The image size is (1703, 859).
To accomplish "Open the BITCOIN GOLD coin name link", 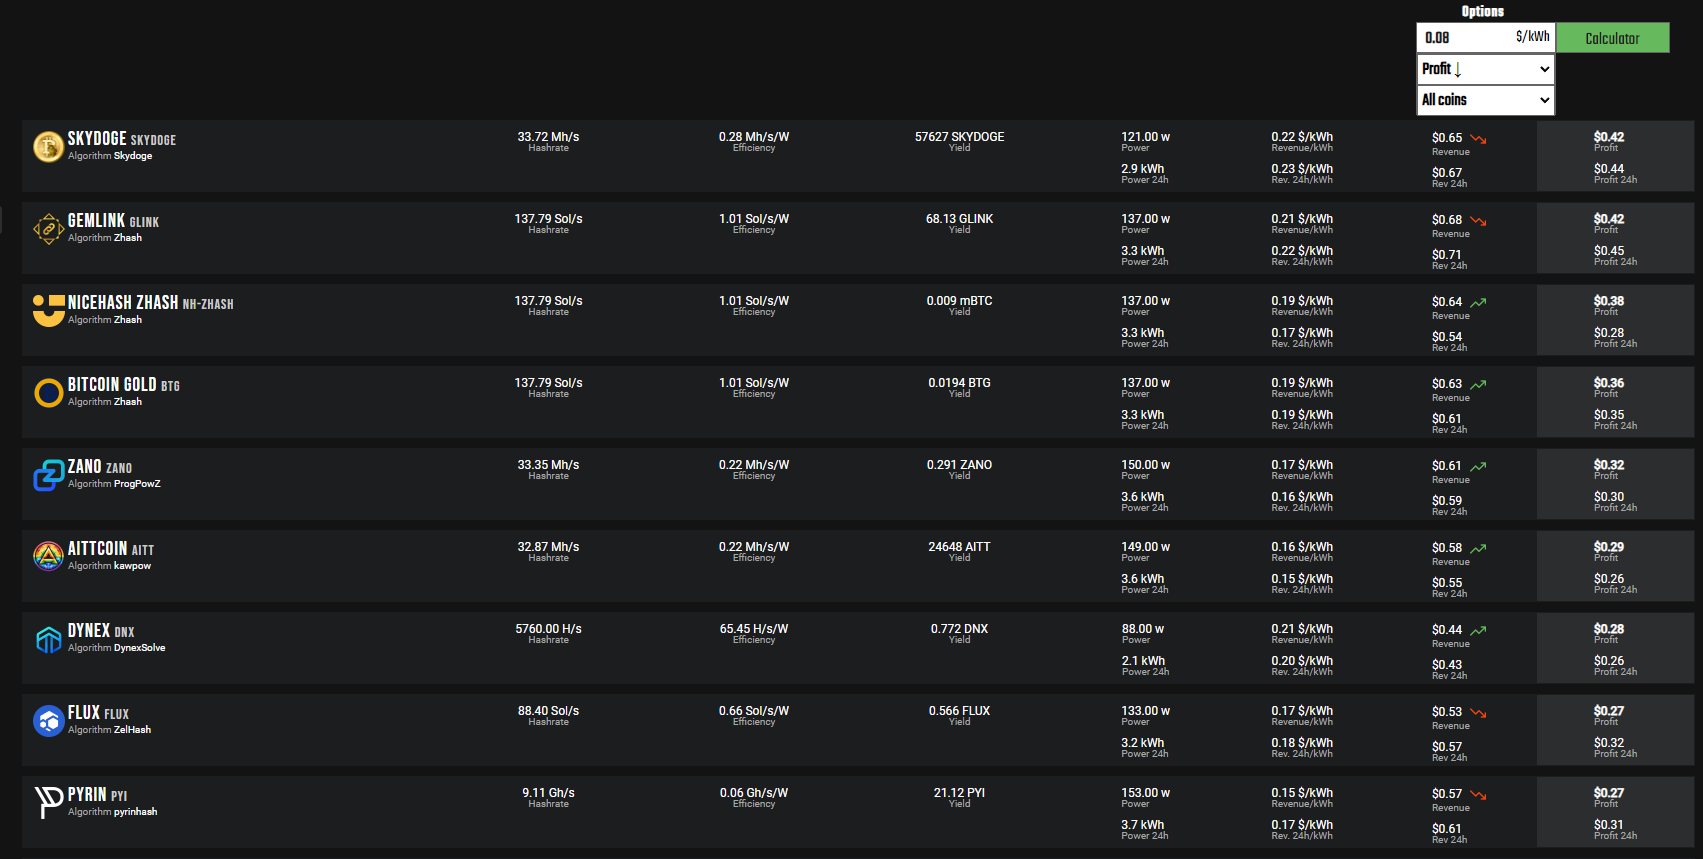I will tap(112, 385).
